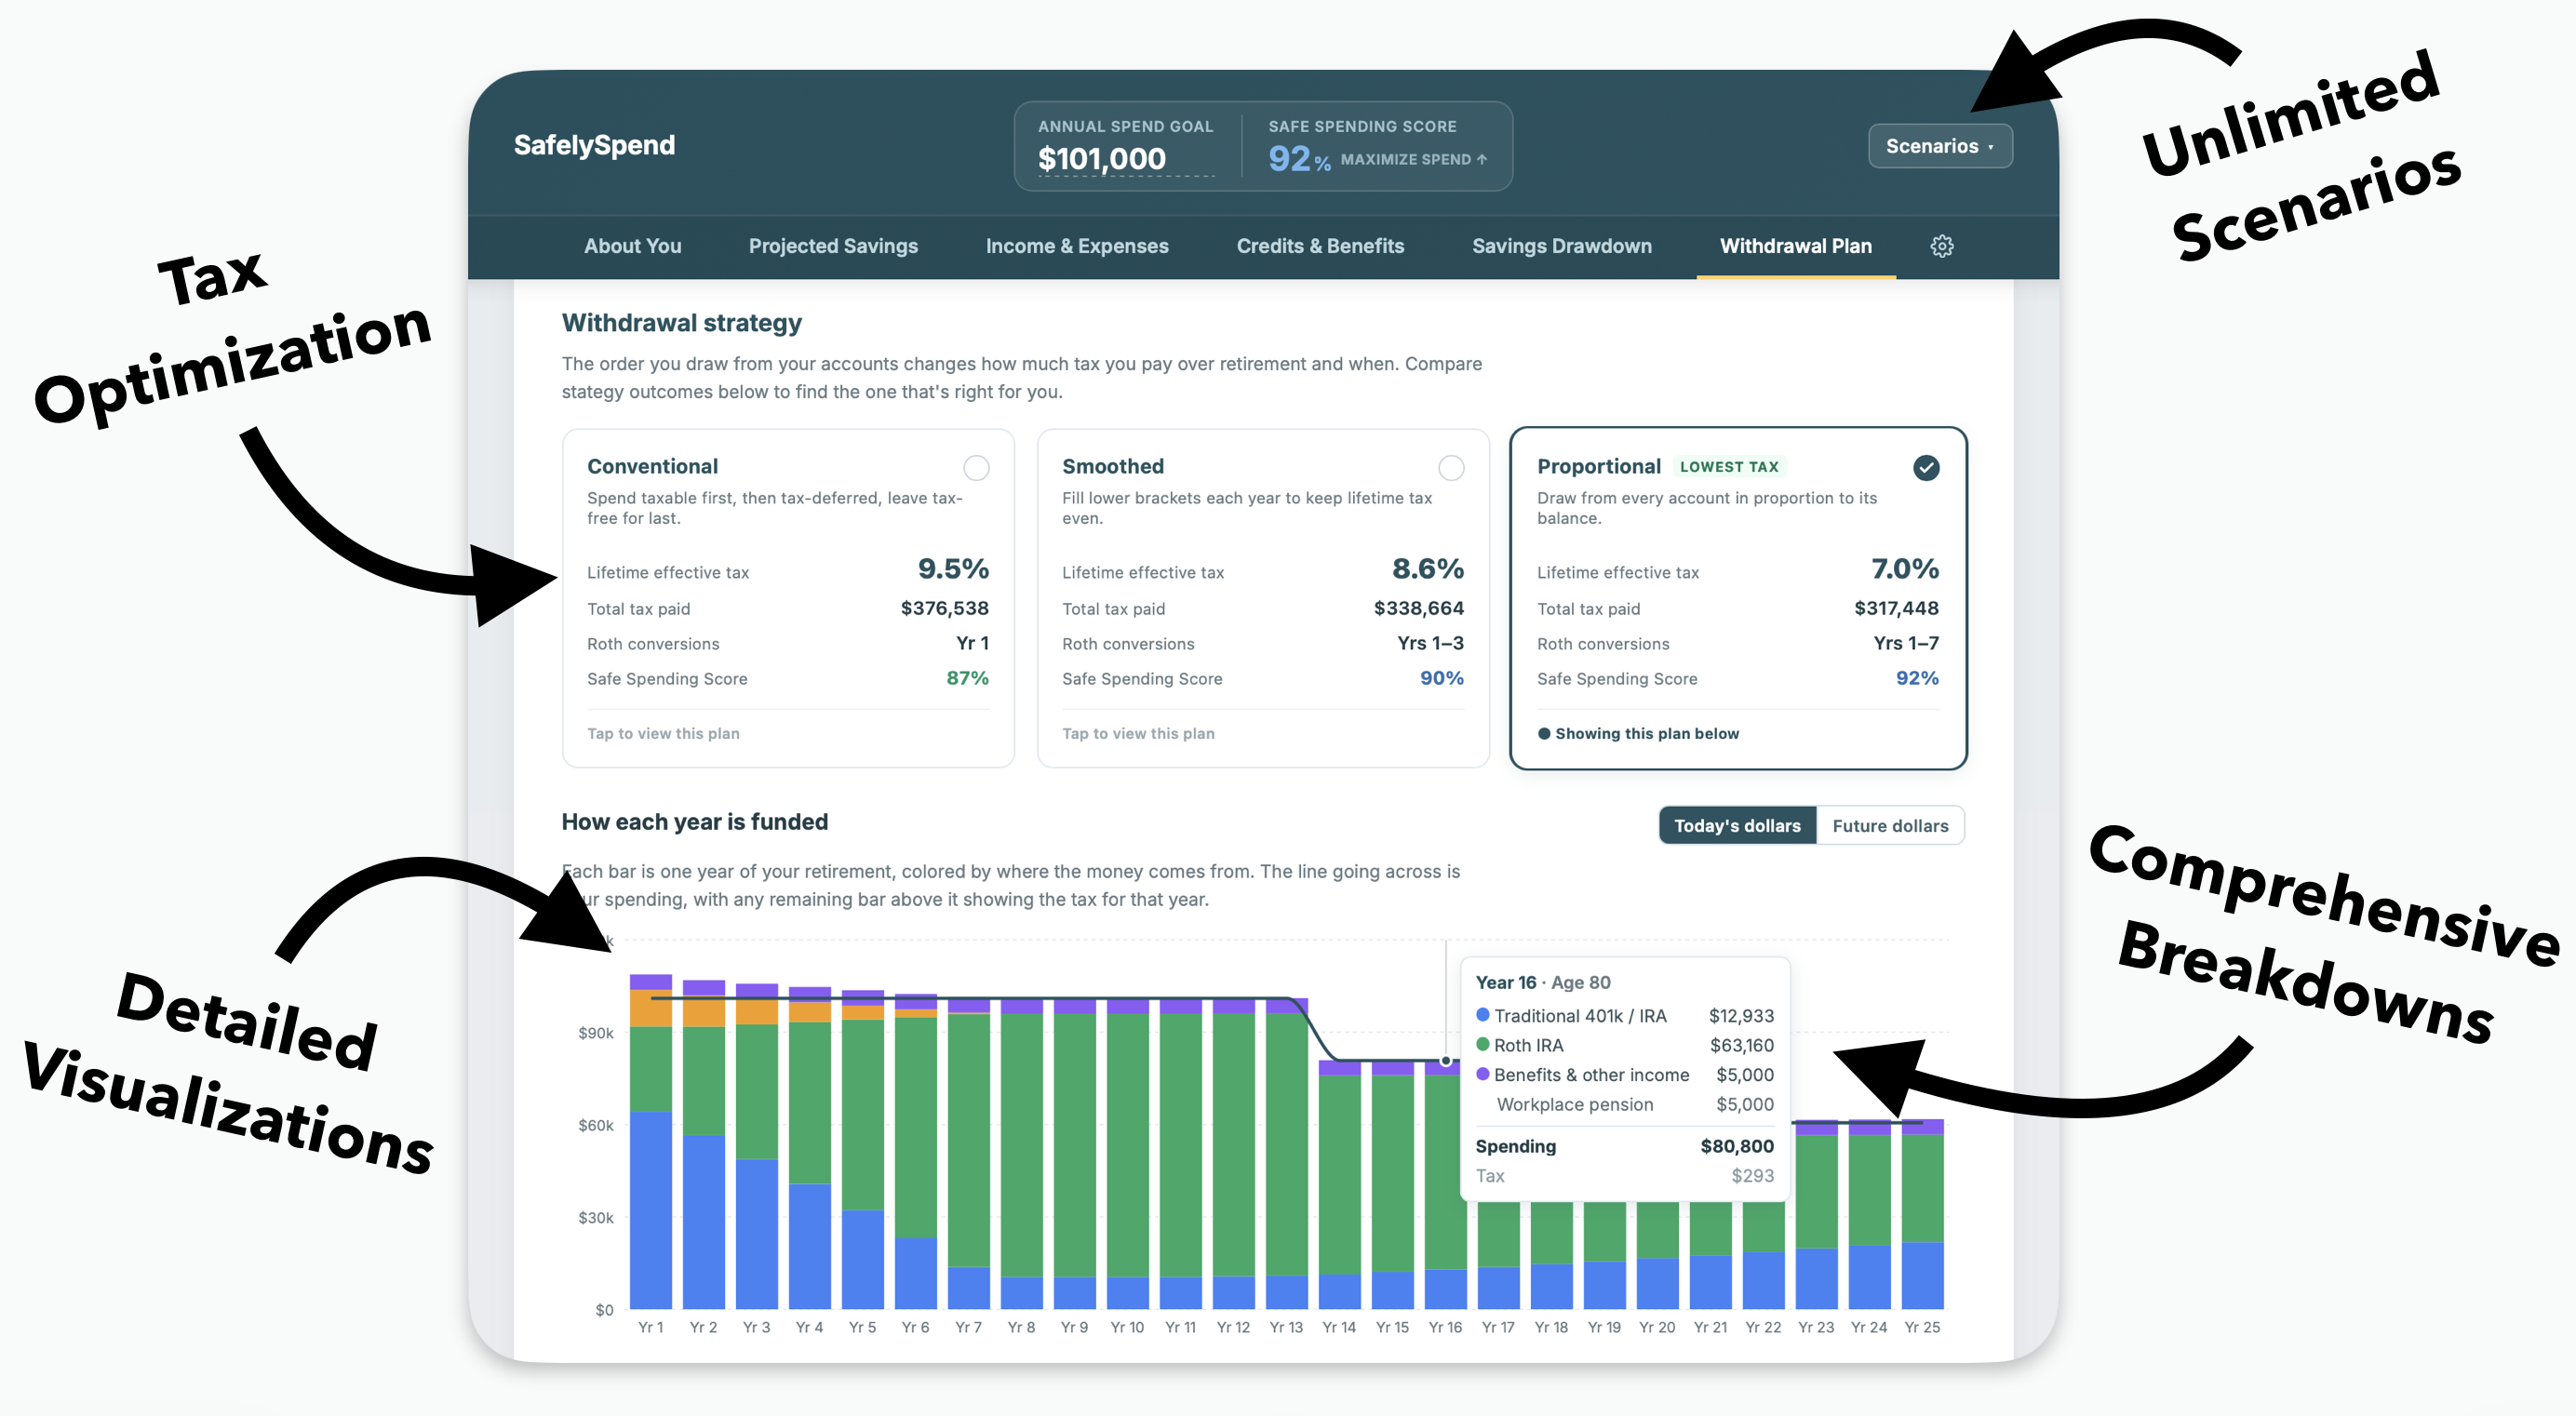Click the LOWEST TAX badge
The height and width of the screenshot is (1416, 2576).
[x=1729, y=467]
